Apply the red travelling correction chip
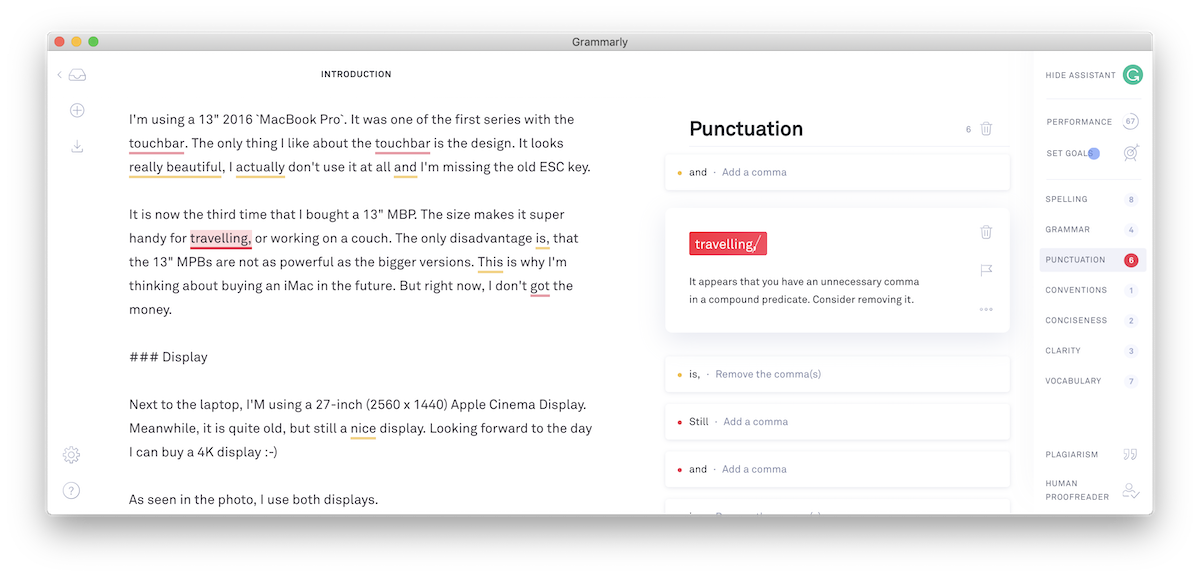Viewport: 1200px width, 577px height. coord(728,244)
